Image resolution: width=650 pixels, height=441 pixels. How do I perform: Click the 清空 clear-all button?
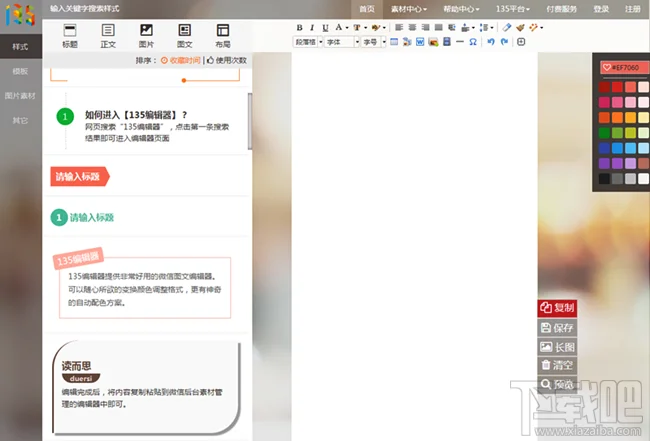click(557, 365)
